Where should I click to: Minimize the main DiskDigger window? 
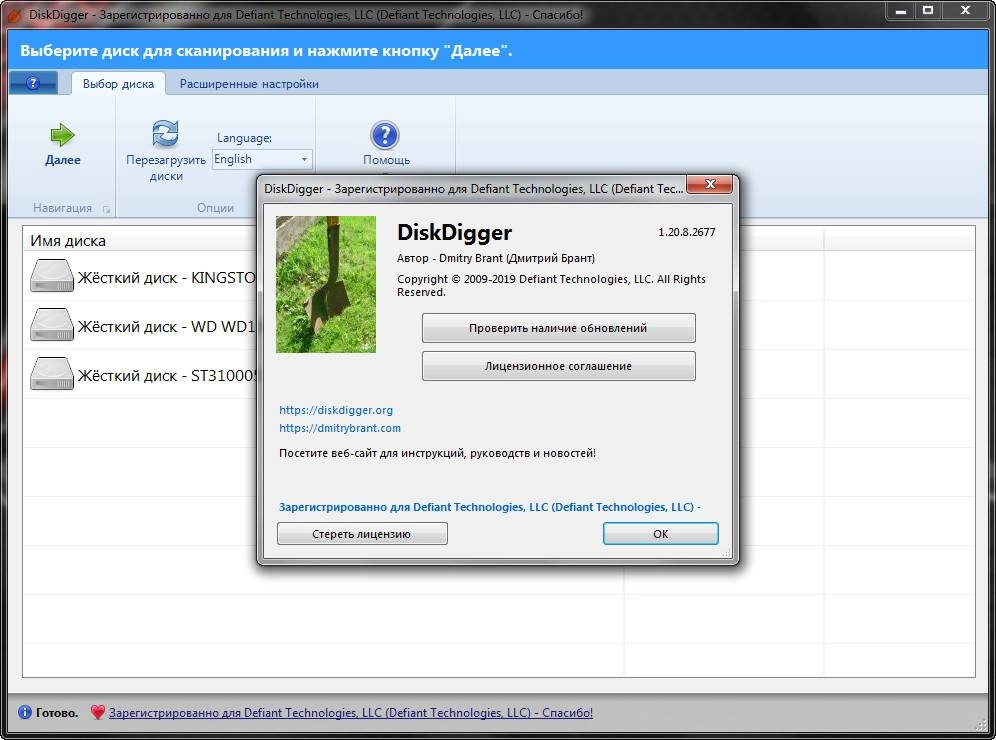(x=901, y=10)
